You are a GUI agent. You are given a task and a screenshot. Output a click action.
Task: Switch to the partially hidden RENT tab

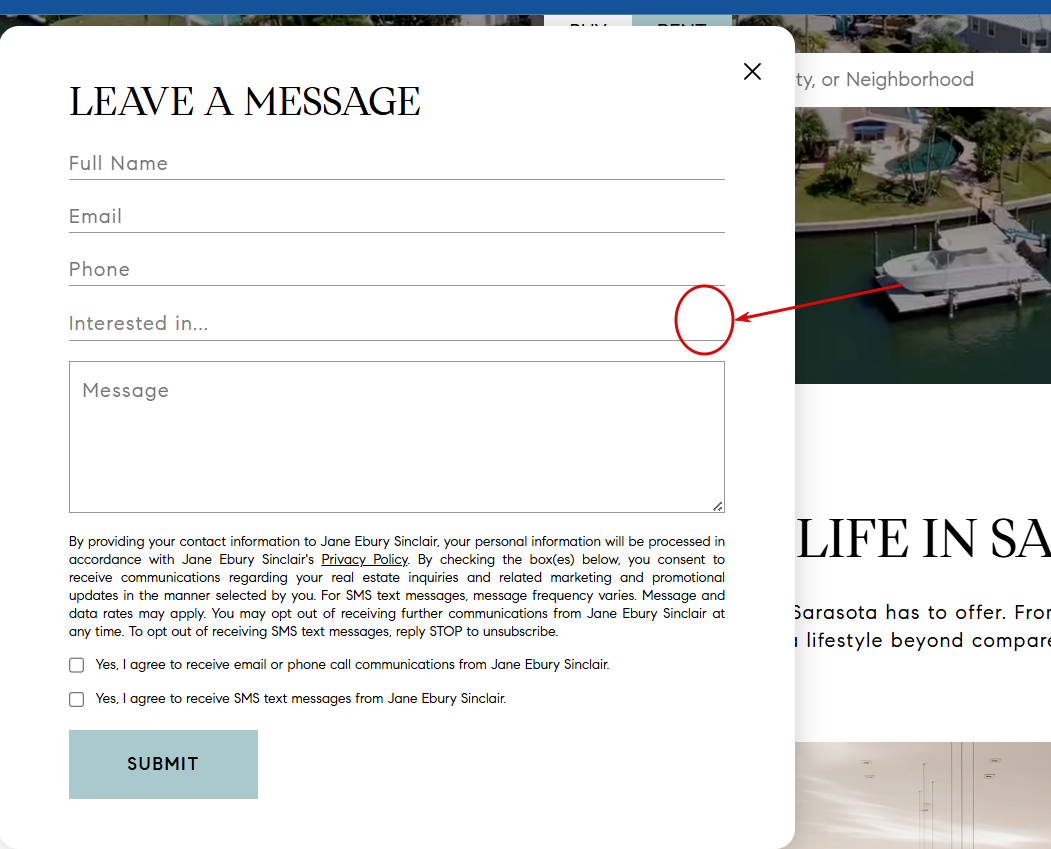tap(682, 21)
